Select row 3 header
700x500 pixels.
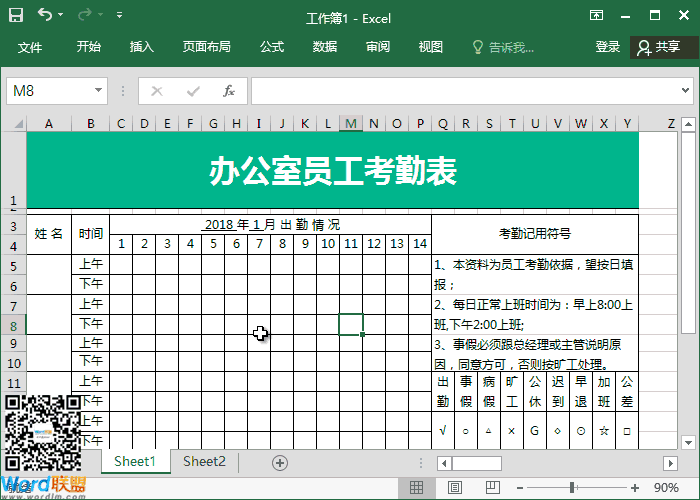(x=13, y=226)
